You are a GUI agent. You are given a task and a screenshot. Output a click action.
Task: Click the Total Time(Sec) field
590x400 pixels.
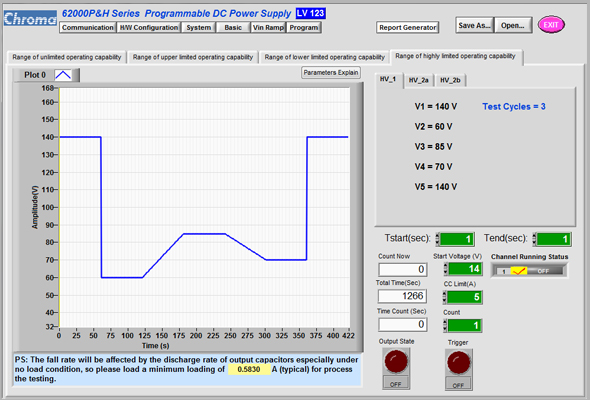pos(402,296)
